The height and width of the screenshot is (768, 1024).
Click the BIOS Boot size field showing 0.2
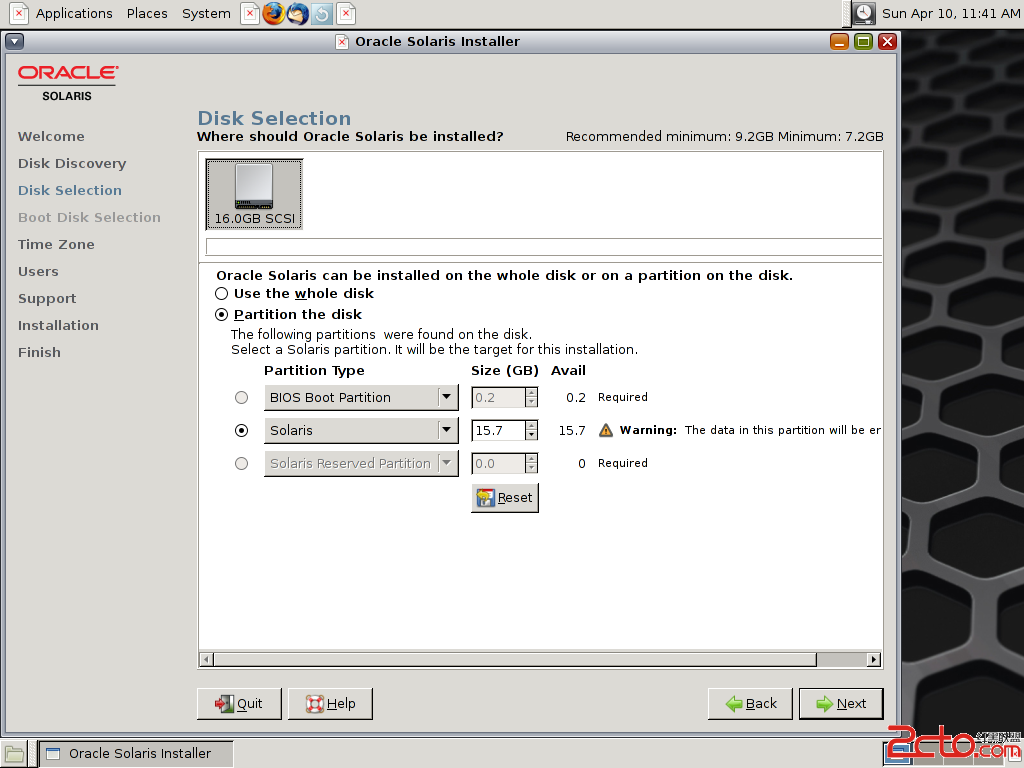pyautogui.click(x=498, y=398)
